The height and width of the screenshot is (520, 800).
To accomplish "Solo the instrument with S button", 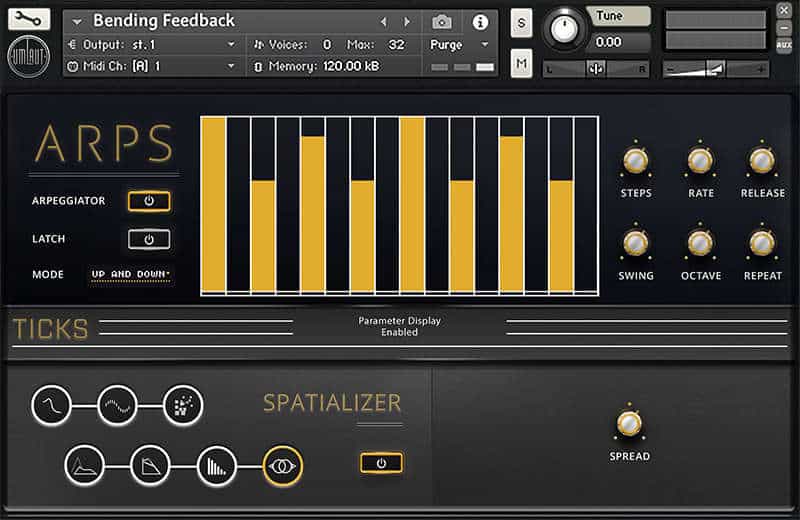I will [521, 23].
